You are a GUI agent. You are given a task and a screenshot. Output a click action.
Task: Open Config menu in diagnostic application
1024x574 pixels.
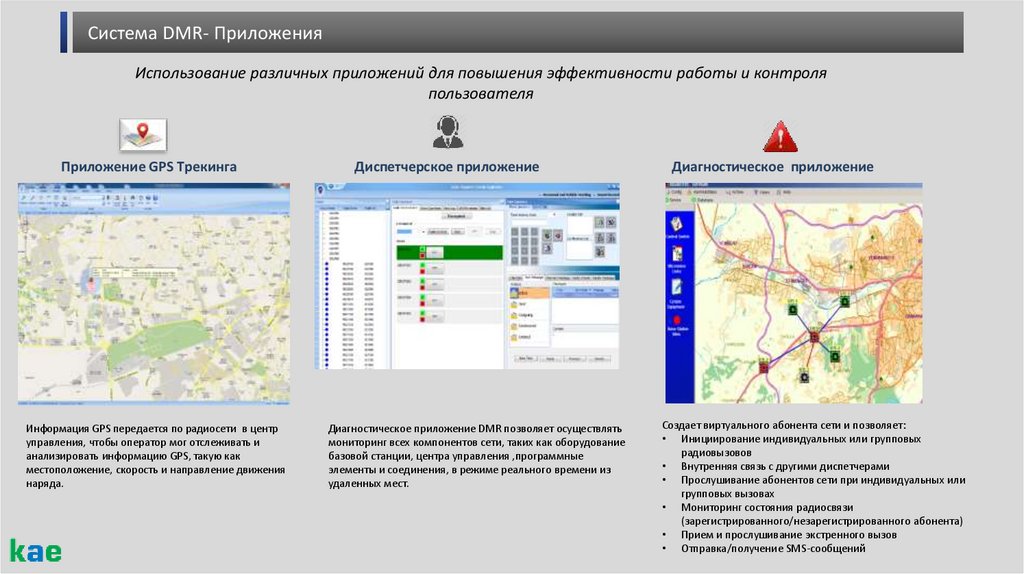tap(674, 192)
